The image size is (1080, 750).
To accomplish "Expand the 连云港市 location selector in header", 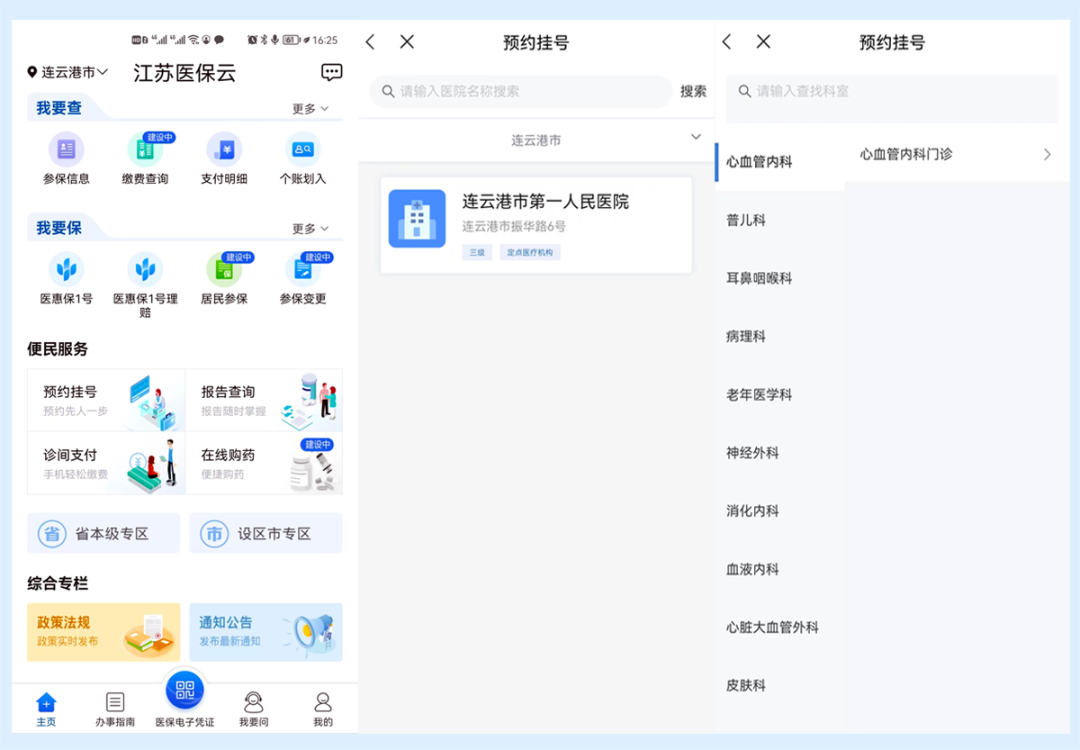I will point(68,72).
